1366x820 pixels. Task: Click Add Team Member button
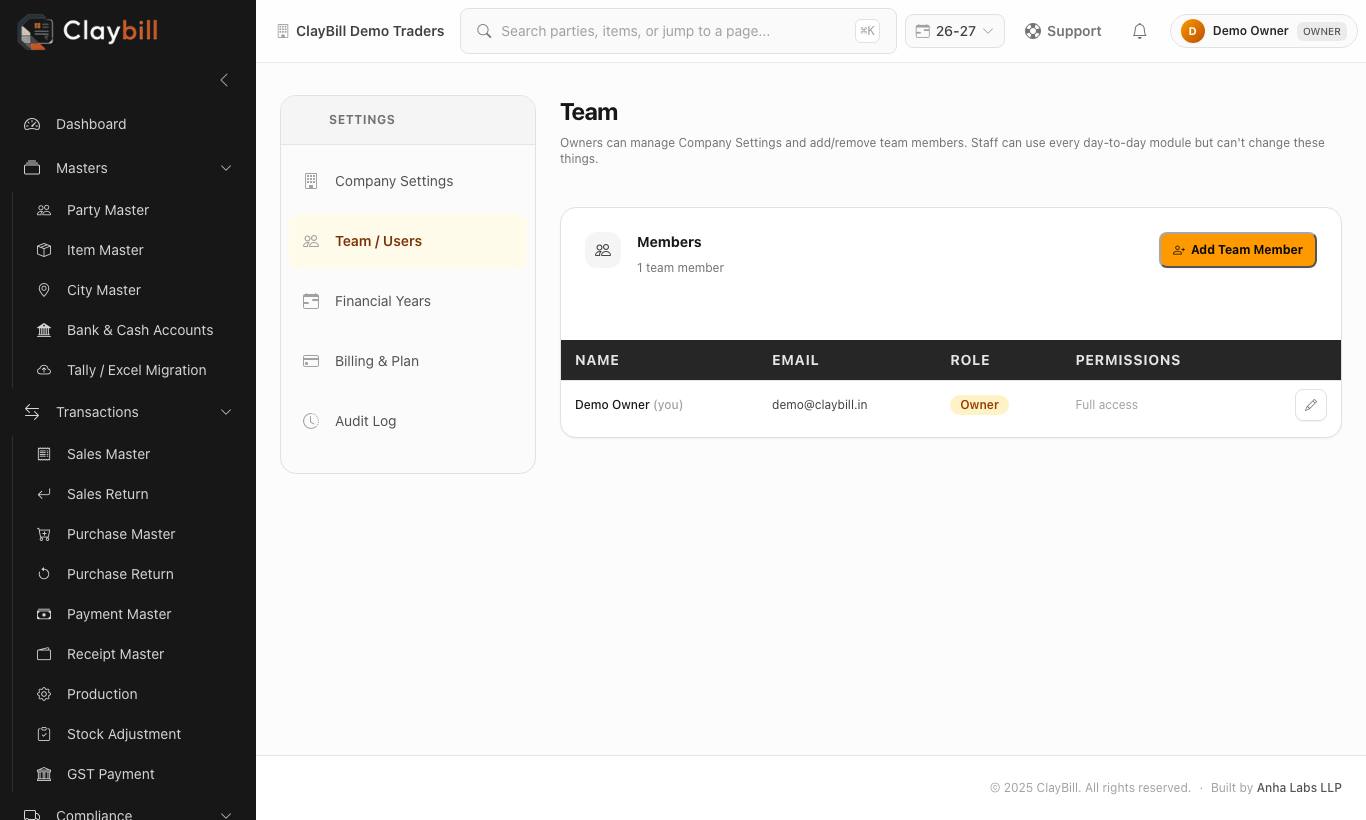coord(1238,250)
